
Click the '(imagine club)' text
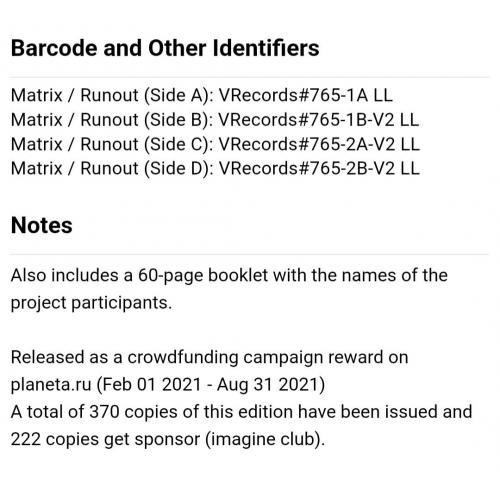point(265,439)
